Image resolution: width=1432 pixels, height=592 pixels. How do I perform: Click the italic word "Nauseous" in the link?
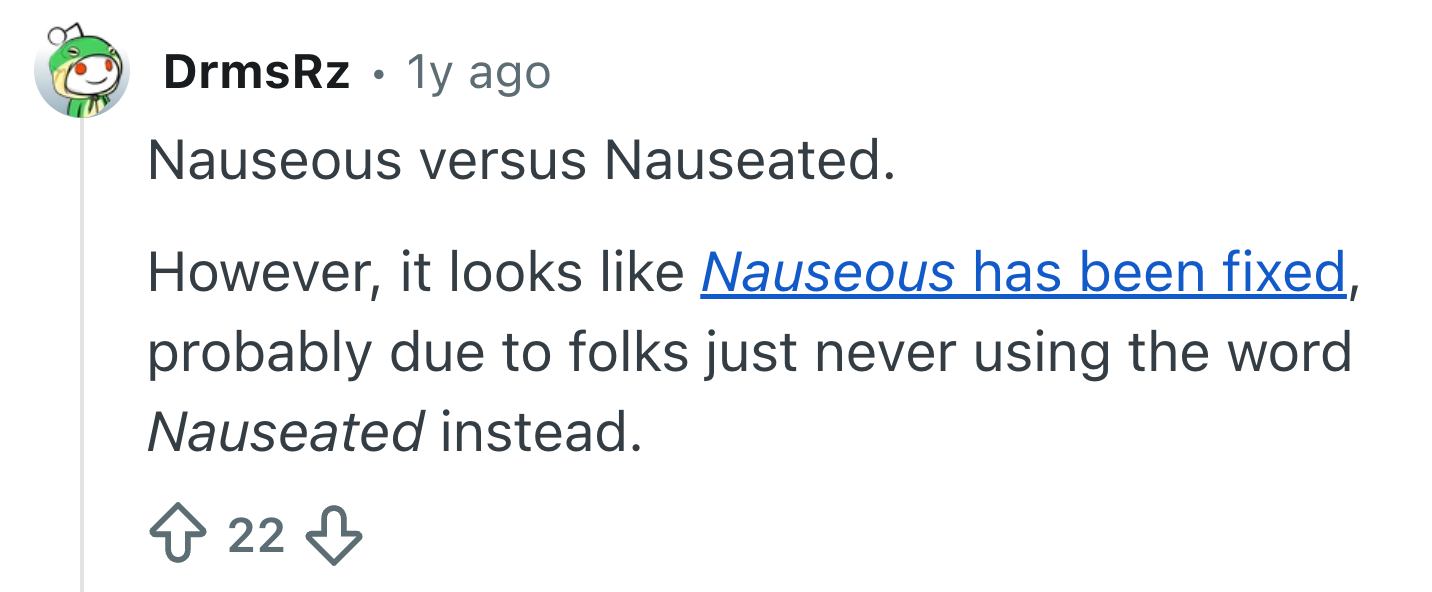[828, 272]
